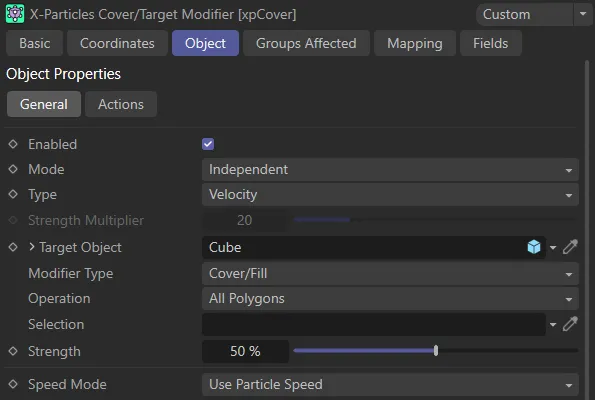Screen dimensions: 595x400
Task: Open Modifier Type dropdown showing Cover/Fill
Action: (x=390, y=274)
